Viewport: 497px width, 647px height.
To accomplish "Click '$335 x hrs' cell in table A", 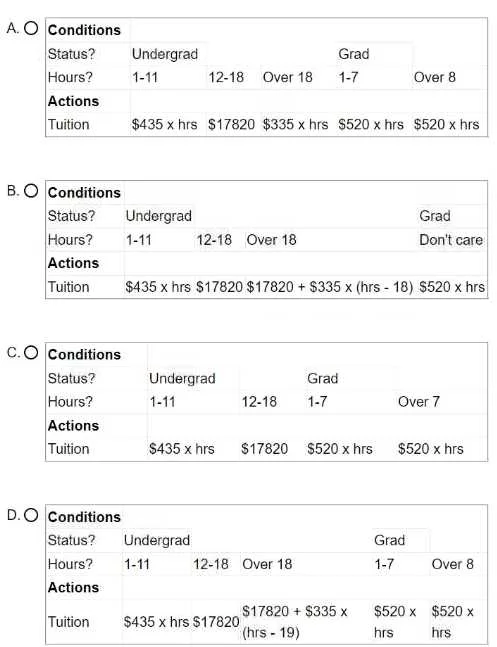I will pyautogui.click(x=296, y=124).
